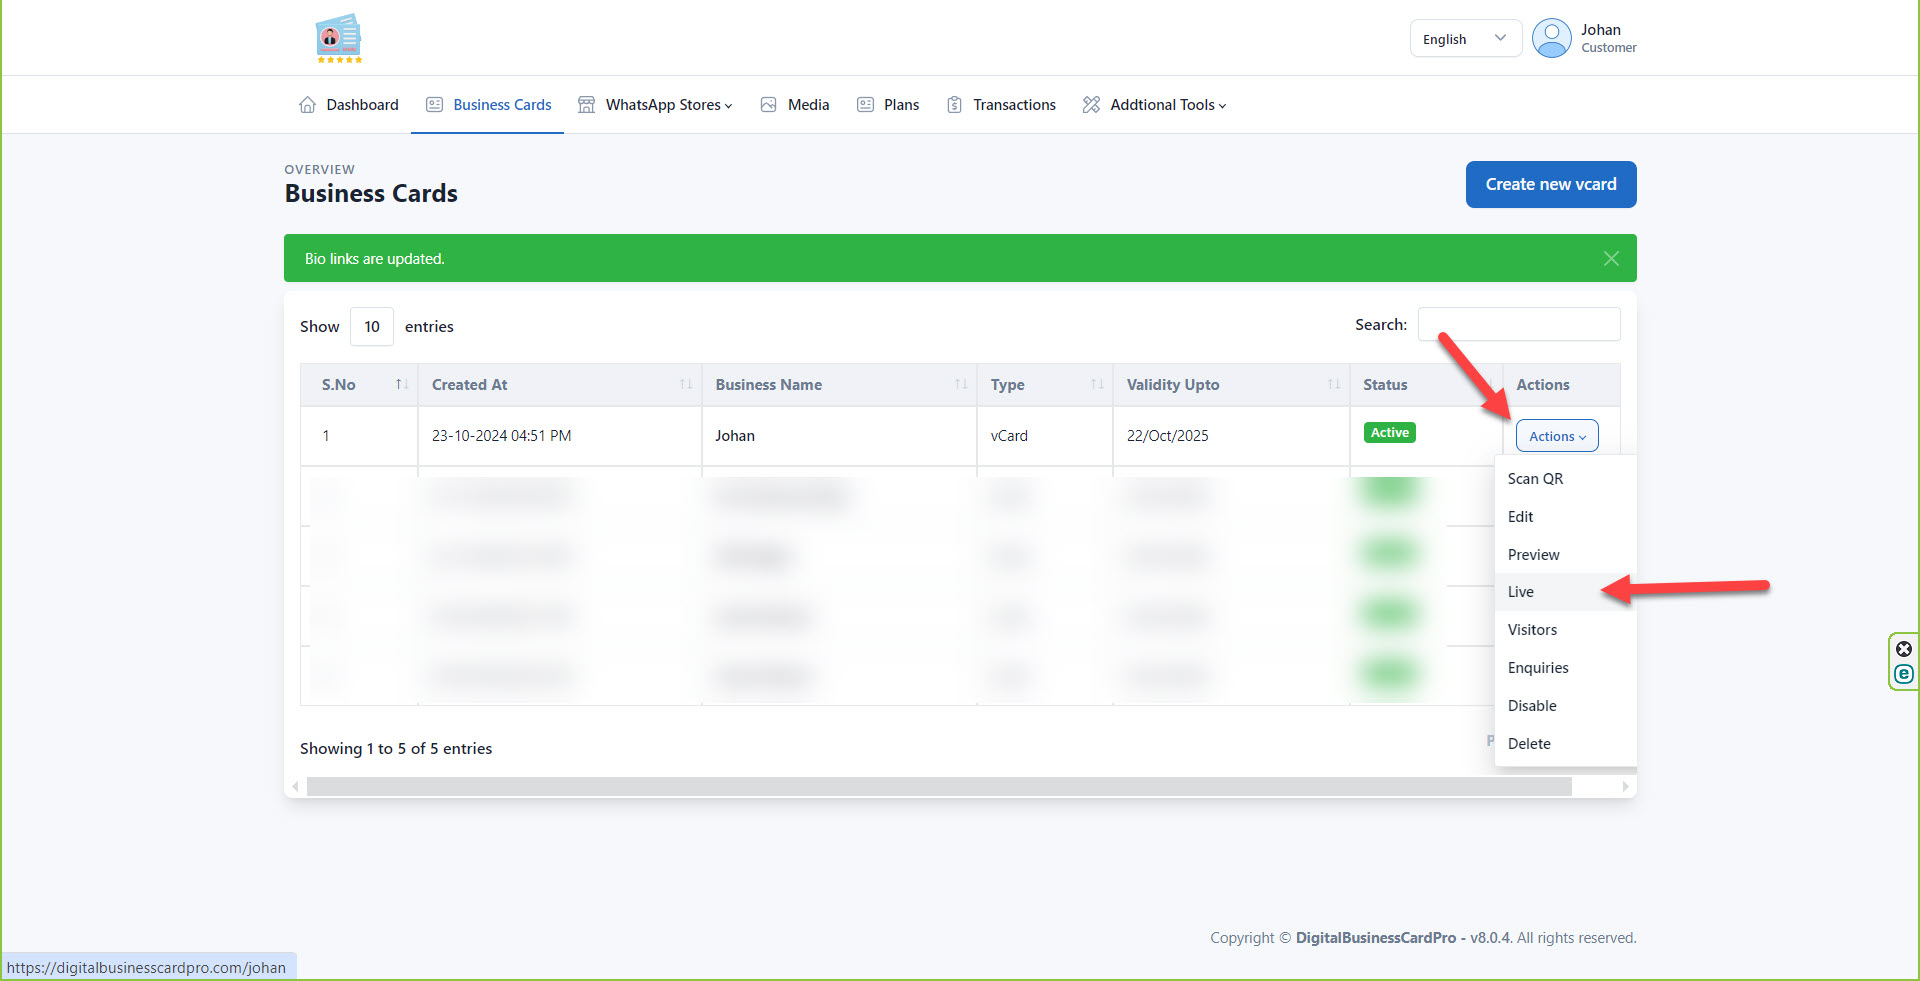Viewport: 1920px width, 981px height.
Task: Click the Create new vcard button
Action: click(1550, 185)
